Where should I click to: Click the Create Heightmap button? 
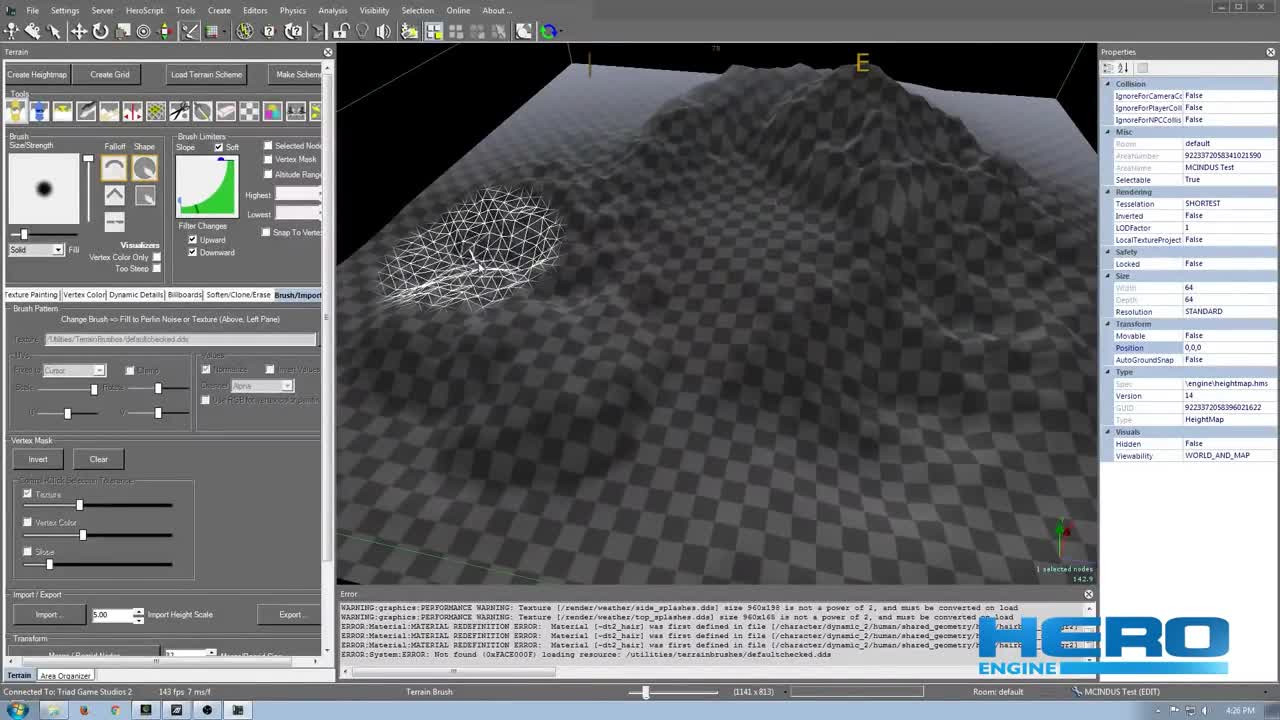pyautogui.click(x=37, y=74)
